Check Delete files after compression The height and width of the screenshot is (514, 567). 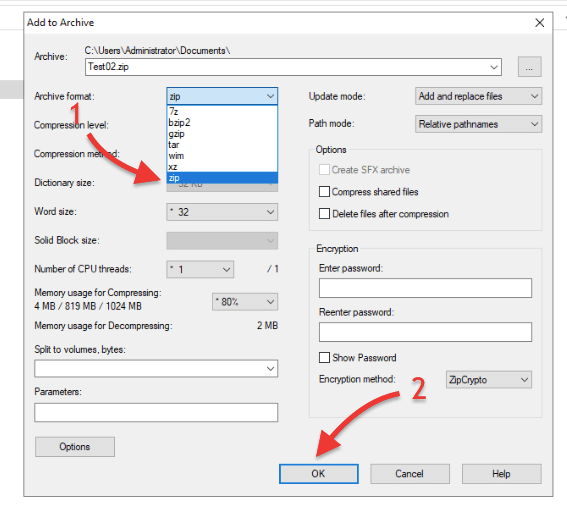[324, 214]
